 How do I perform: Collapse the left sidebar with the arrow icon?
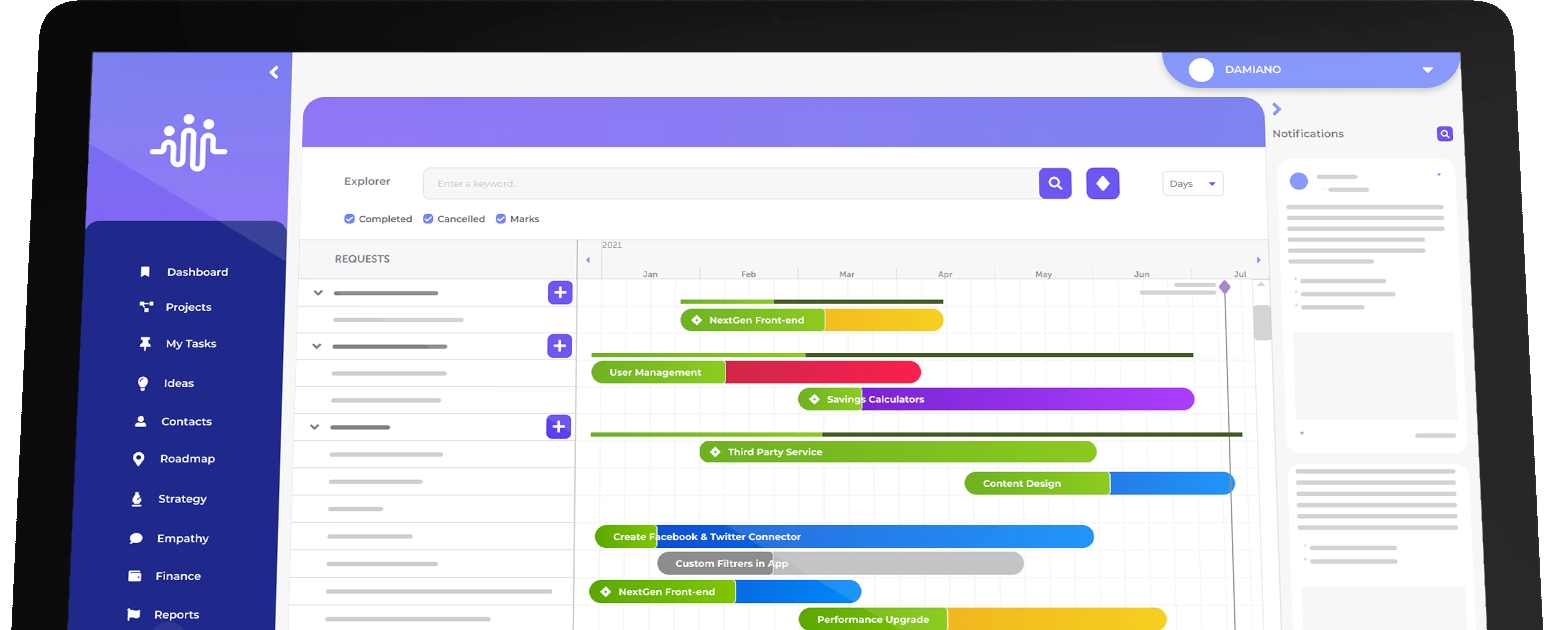[274, 72]
